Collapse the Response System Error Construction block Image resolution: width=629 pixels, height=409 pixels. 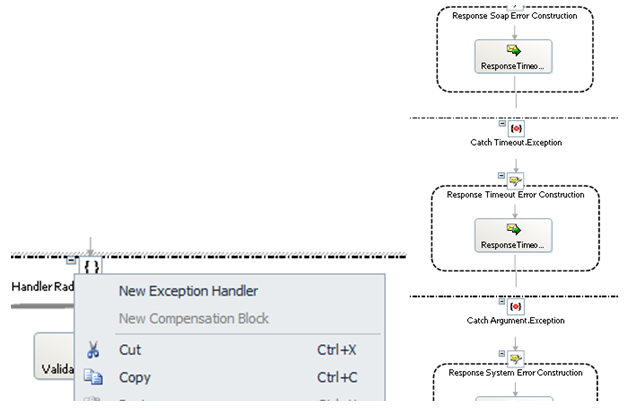pos(501,353)
